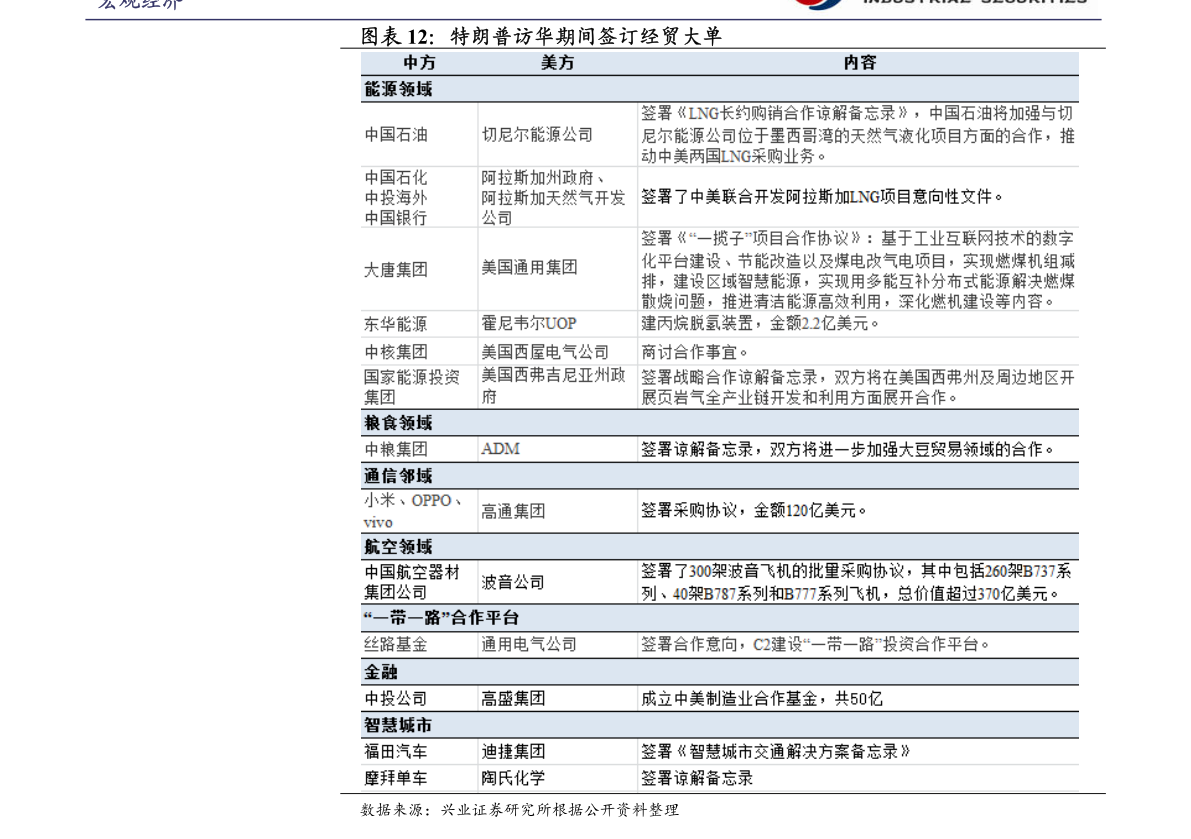
Task: Select the 摩拜单车 row
Action: [394, 778]
